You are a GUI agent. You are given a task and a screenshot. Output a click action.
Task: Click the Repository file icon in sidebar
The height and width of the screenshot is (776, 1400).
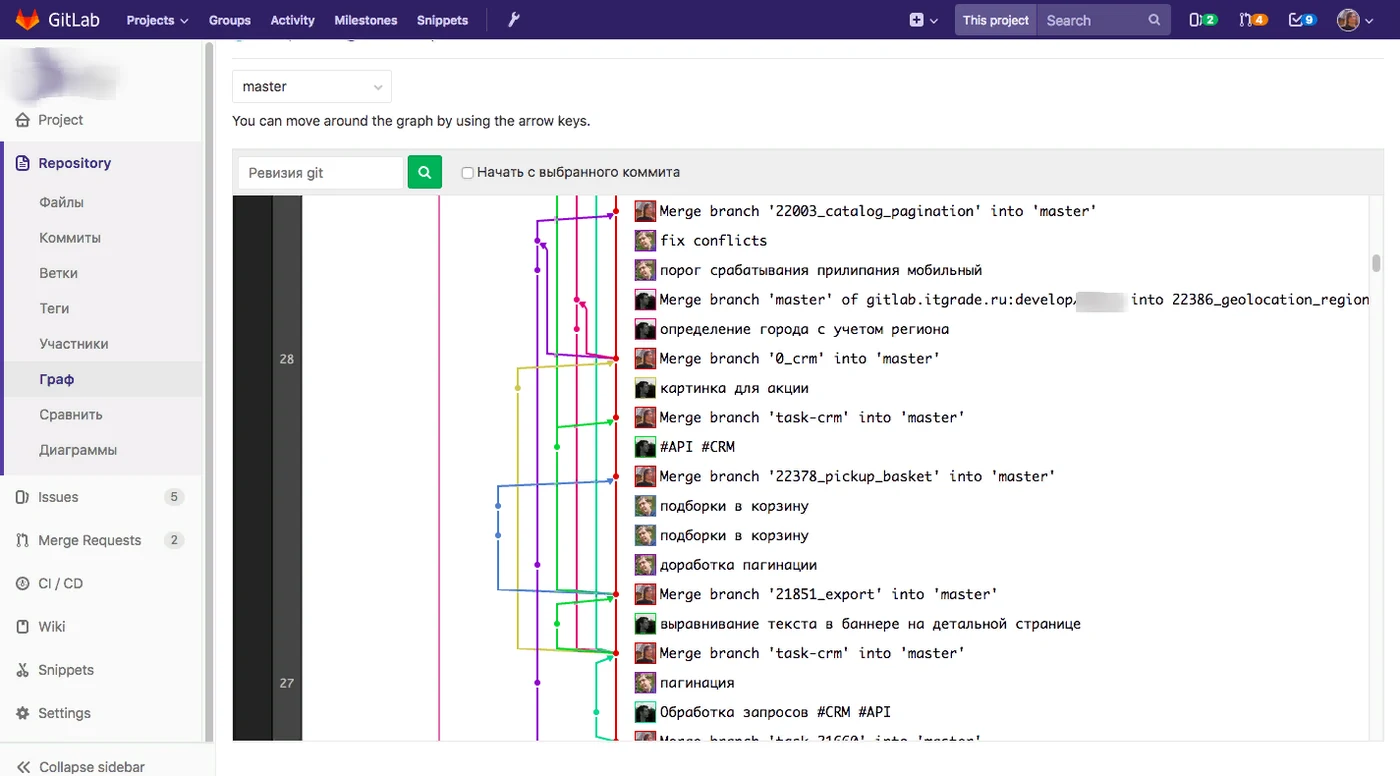(22, 163)
